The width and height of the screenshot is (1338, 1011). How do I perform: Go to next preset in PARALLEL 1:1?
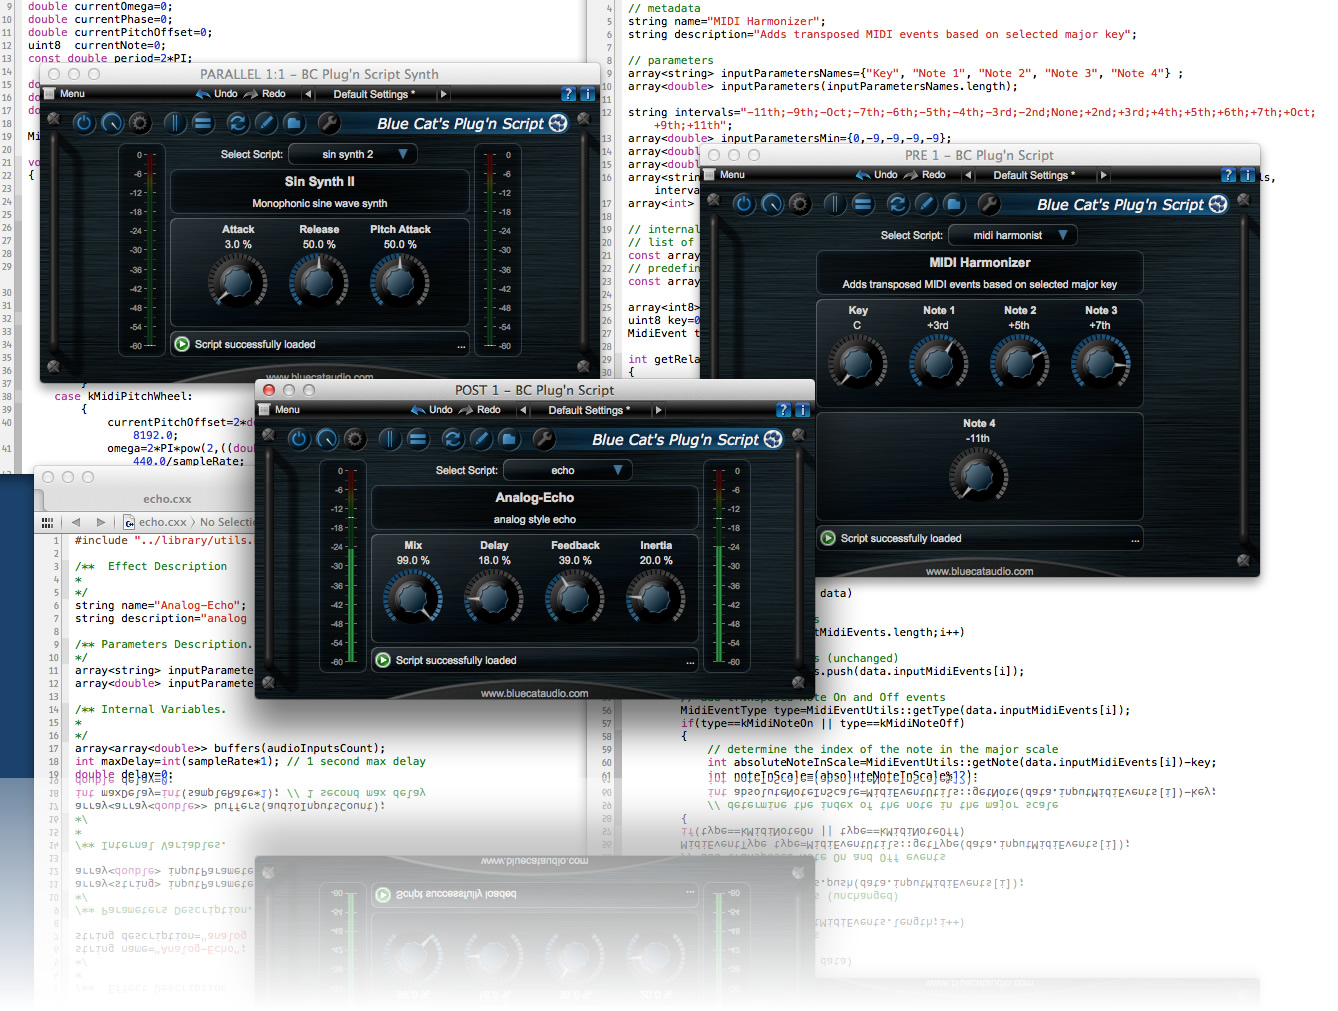click(x=443, y=94)
